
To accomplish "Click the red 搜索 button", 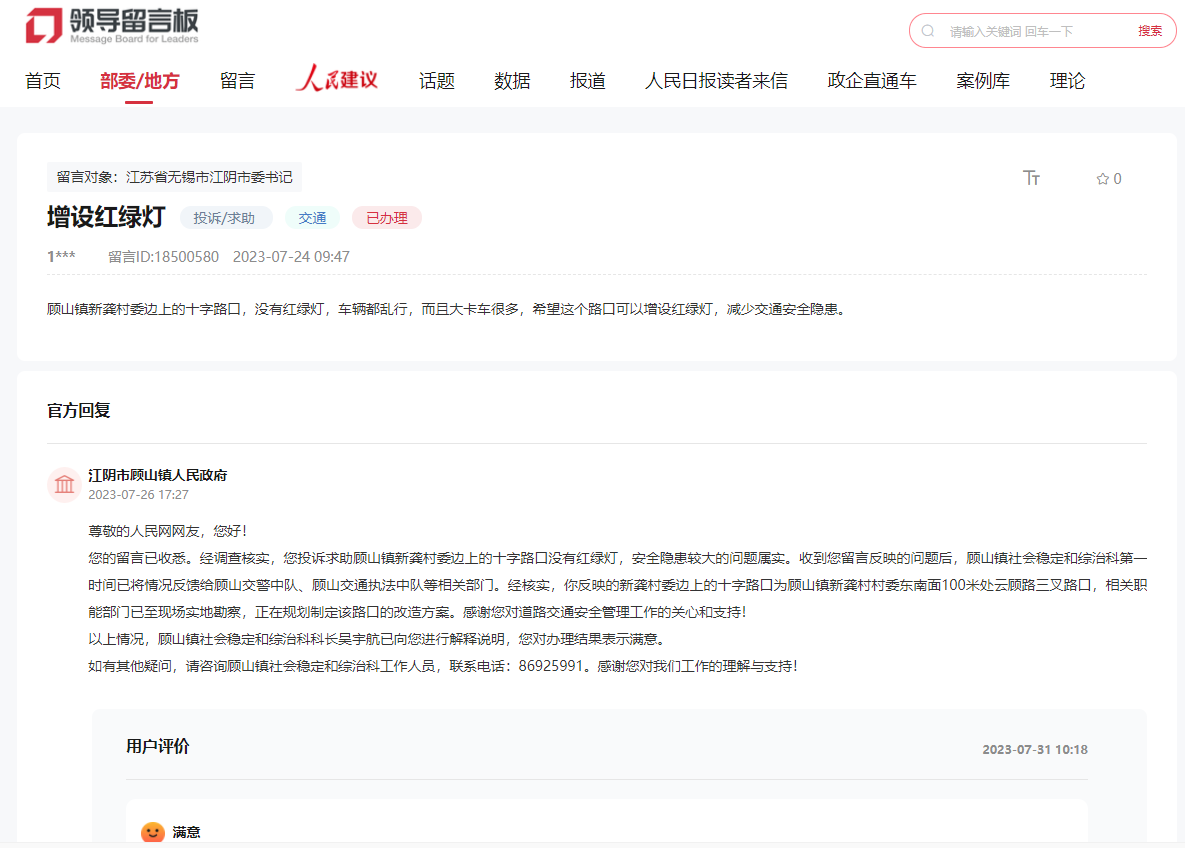I will click(x=1150, y=31).
